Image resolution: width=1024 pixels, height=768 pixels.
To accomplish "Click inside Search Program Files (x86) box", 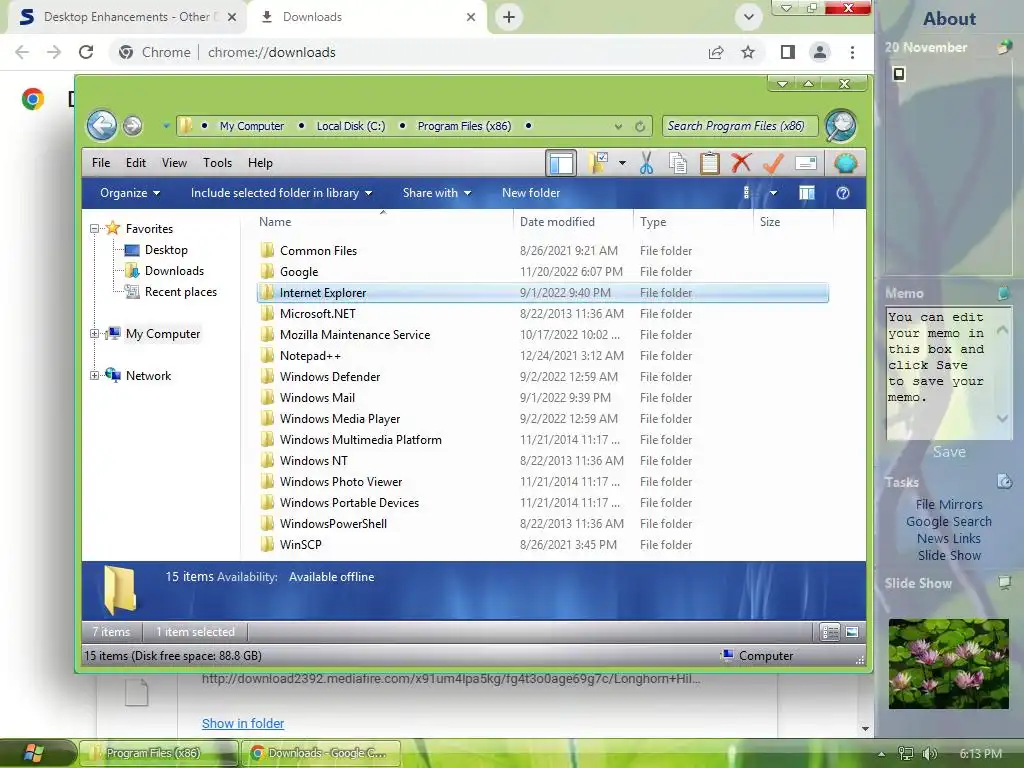I will point(739,126).
